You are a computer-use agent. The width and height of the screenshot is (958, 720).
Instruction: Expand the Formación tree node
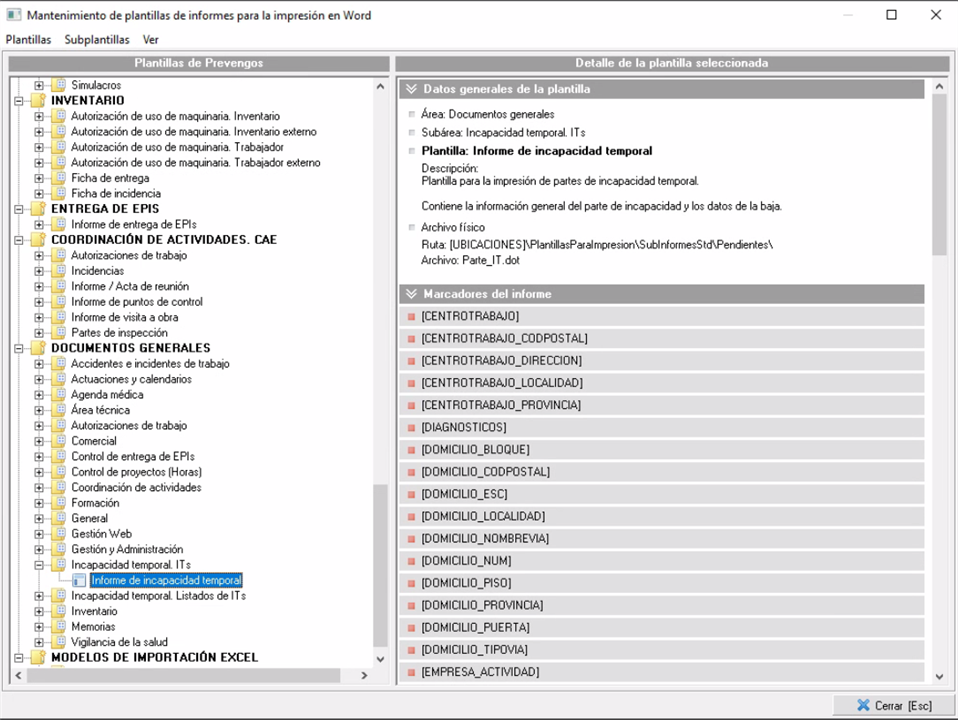click(x=39, y=503)
